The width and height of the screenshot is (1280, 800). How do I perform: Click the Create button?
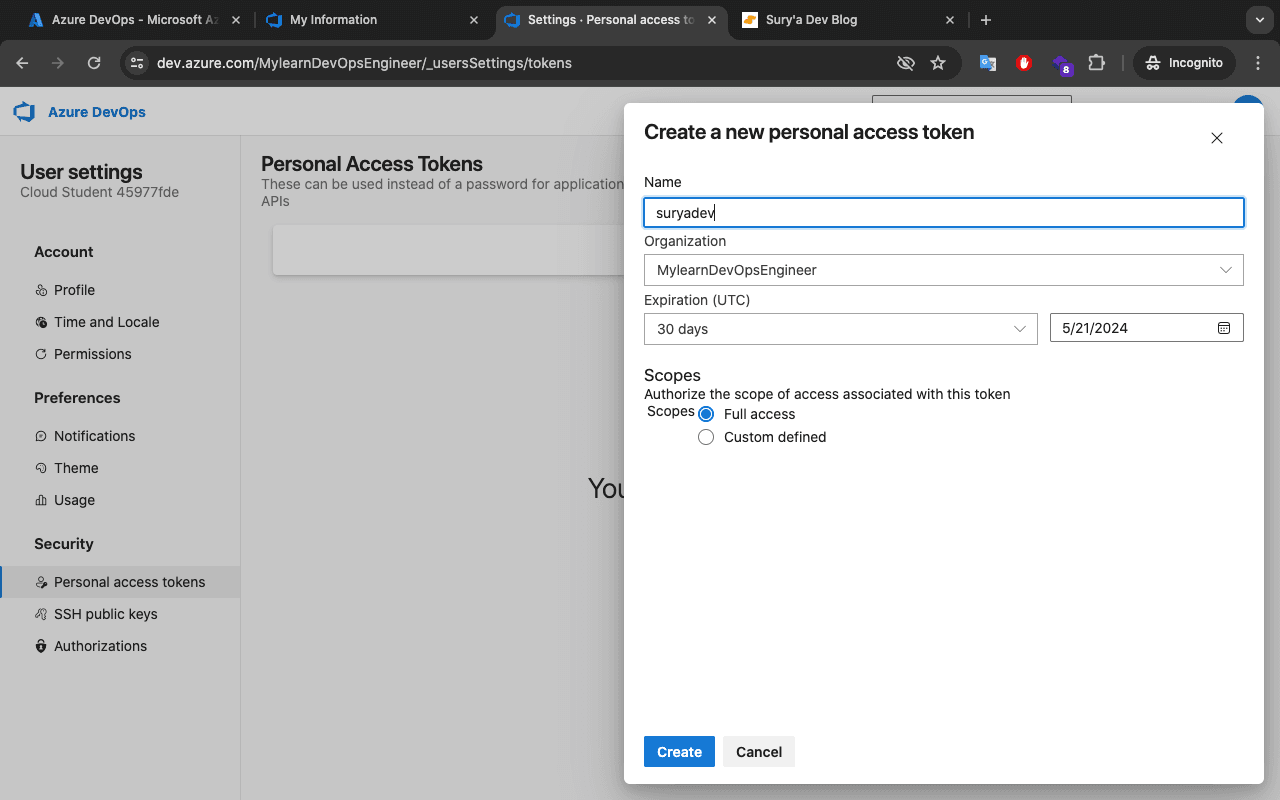pyautogui.click(x=679, y=752)
